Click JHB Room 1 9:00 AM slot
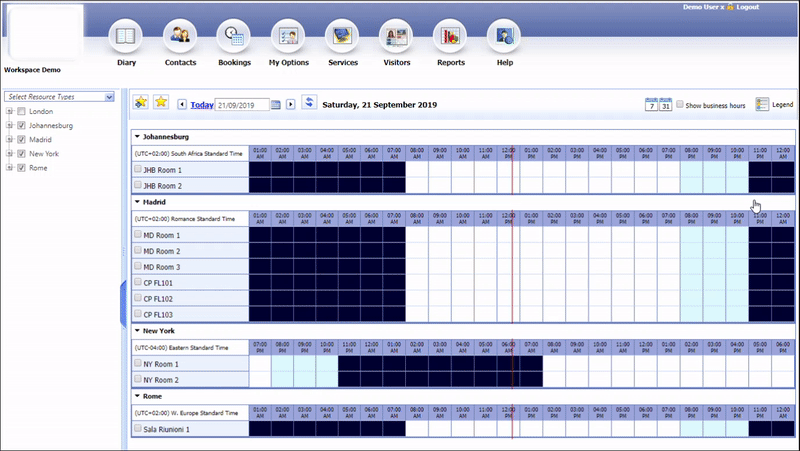This screenshot has width=800, height=451. [439, 169]
